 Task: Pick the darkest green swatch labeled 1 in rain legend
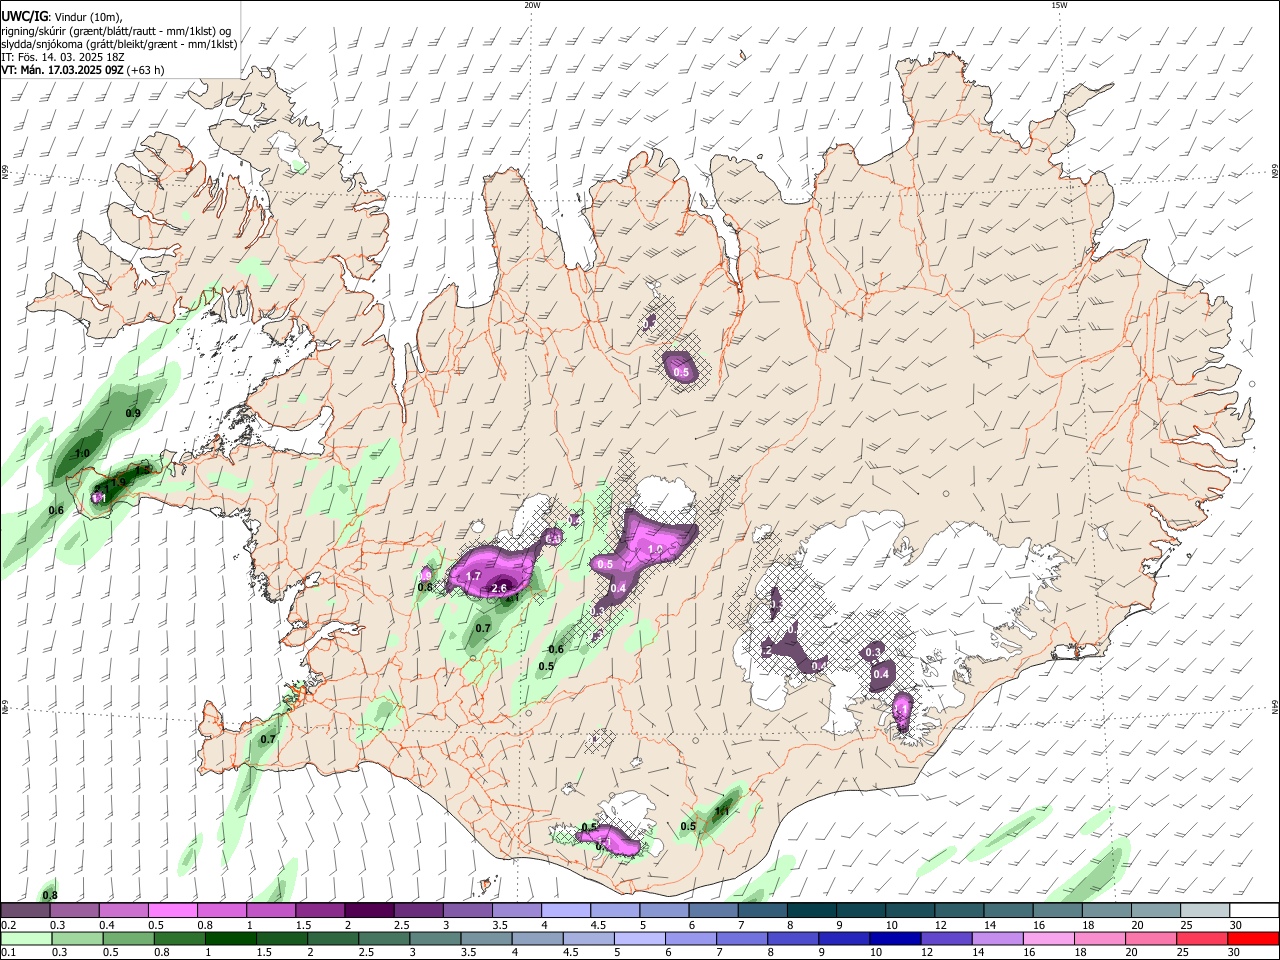(230, 939)
